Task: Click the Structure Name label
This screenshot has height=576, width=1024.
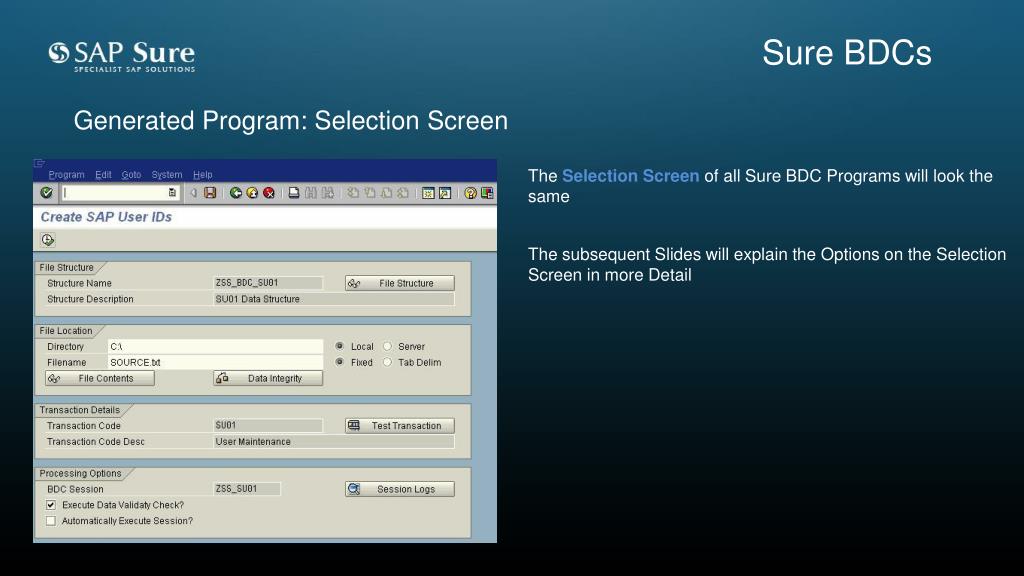Action: [x=79, y=283]
